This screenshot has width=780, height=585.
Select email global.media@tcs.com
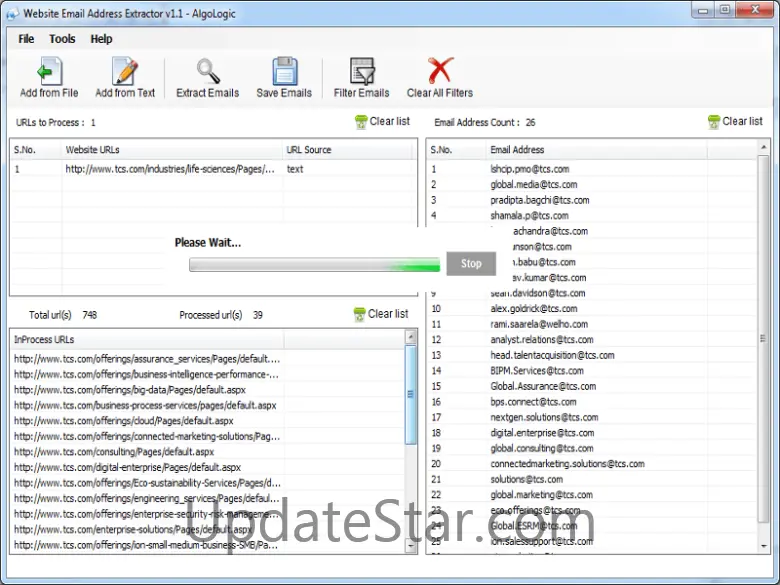[x=530, y=184]
